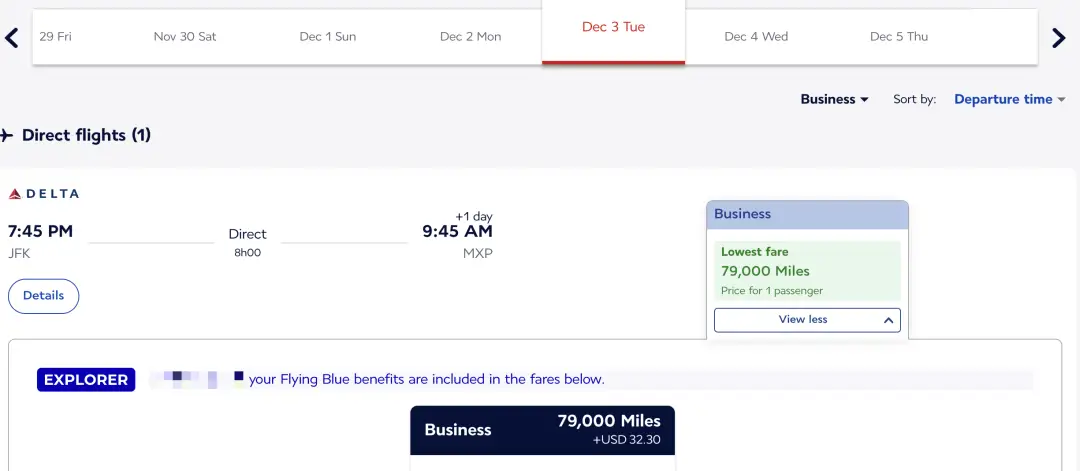This screenshot has height=471, width=1080.
Task: Select the 29 Fri date tab
Action: point(56,37)
